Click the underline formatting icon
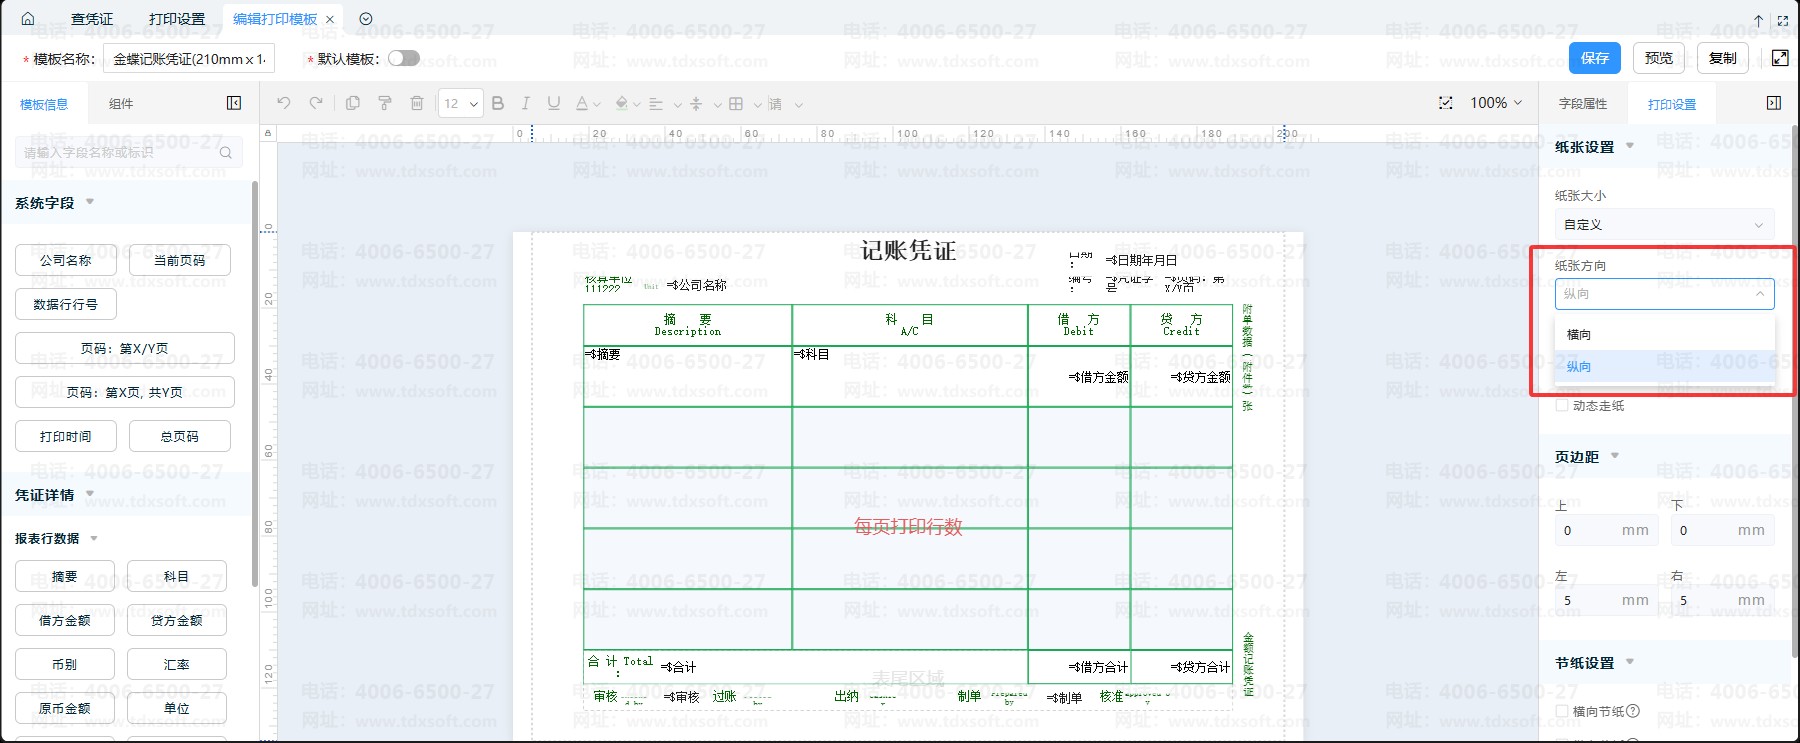Image resolution: width=1800 pixels, height=743 pixels. coord(553,103)
